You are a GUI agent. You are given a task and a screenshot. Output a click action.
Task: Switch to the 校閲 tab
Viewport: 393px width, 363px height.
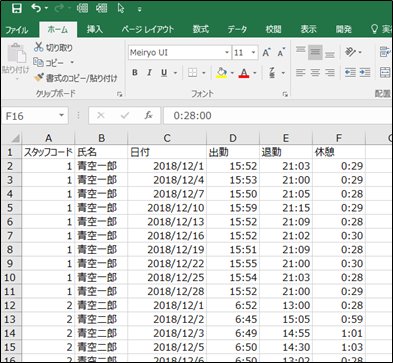pyautogui.click(x=273, y=29)
